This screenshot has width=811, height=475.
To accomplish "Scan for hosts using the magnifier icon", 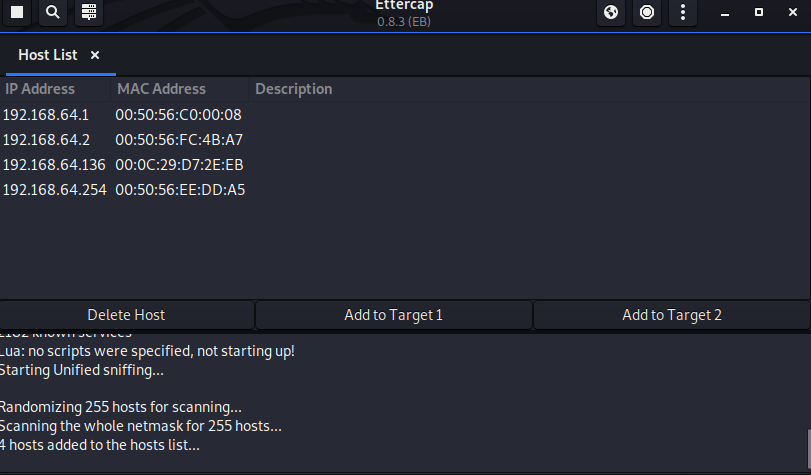I will [x=52, y=12].
